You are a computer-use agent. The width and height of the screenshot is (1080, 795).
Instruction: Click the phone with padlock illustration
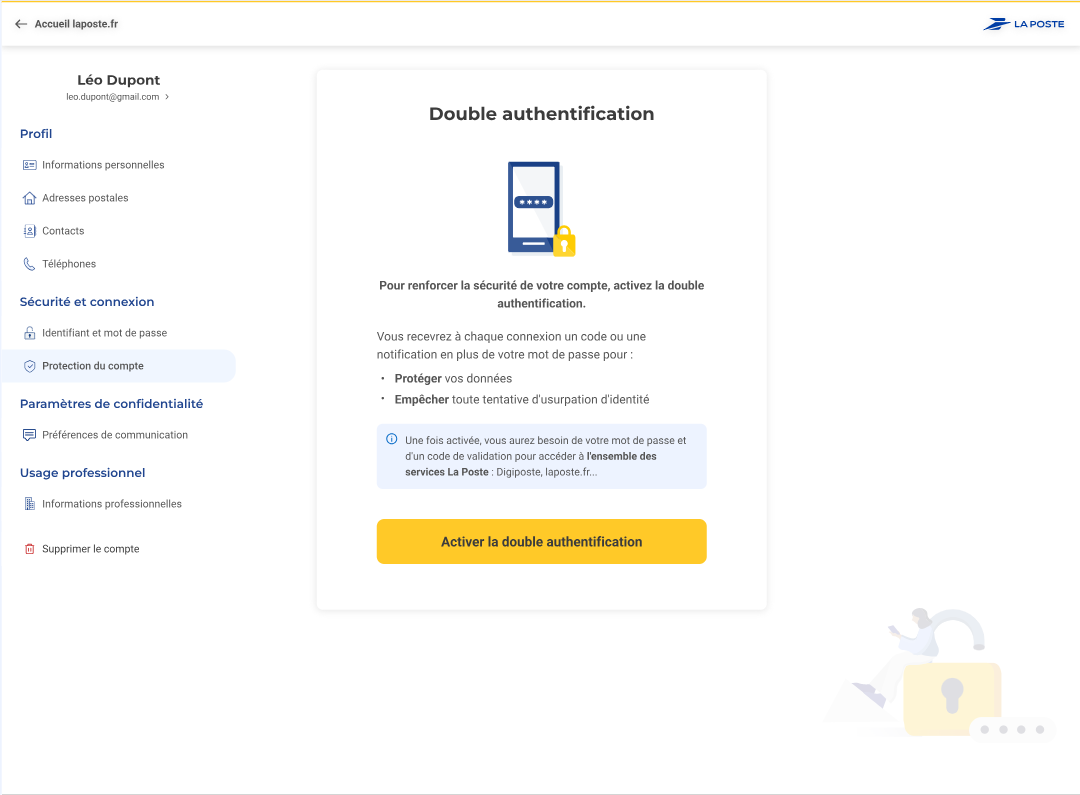tap(541, 208)
